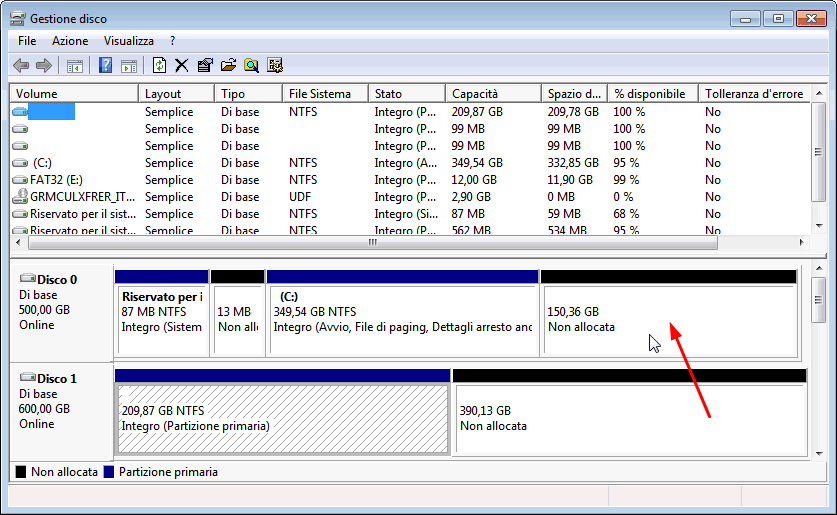Sort by the Capacità column header
837x515 pixels.
point(493,94)
